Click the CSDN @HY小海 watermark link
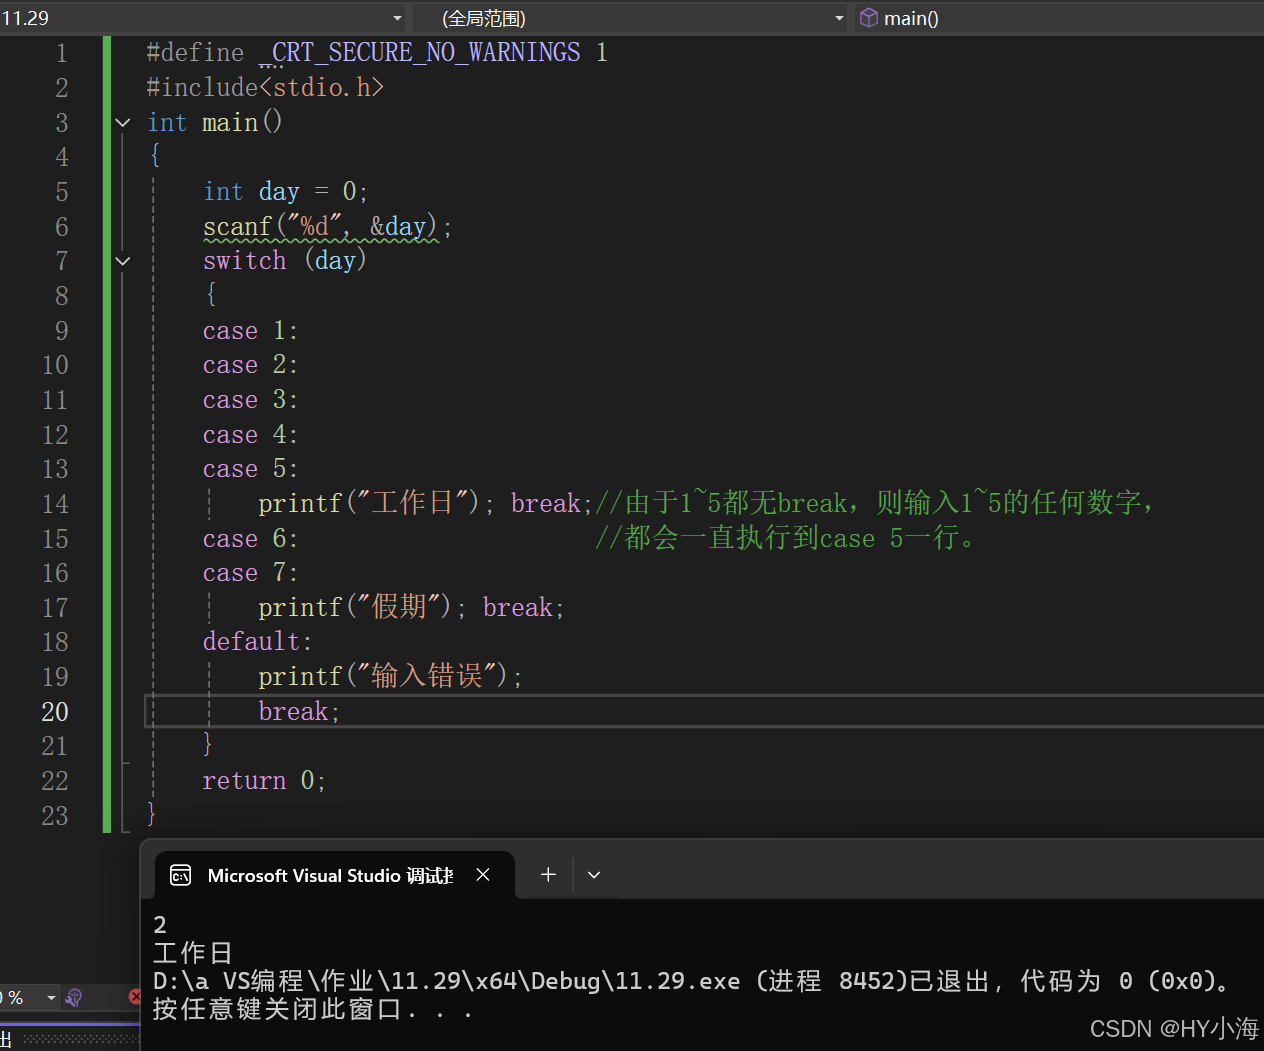The height and width of the screenshot is (1051, 1264). pyautogui.click(x=1175, y=1028)
